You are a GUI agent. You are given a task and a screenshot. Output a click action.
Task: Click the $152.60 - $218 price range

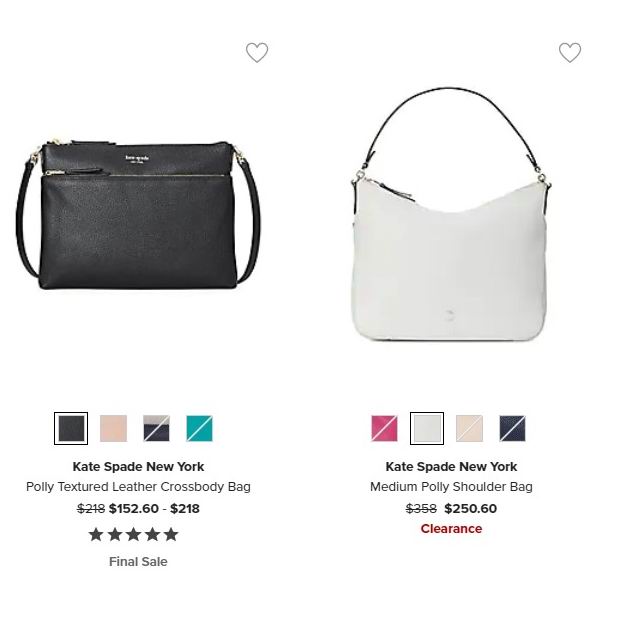pos(154,509)
